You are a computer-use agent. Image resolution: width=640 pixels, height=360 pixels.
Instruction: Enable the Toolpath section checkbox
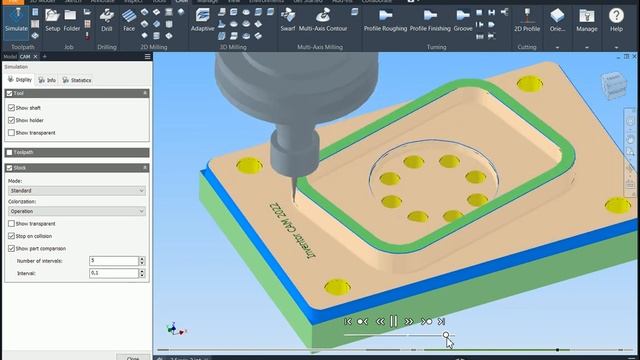[x=9, y=152]
